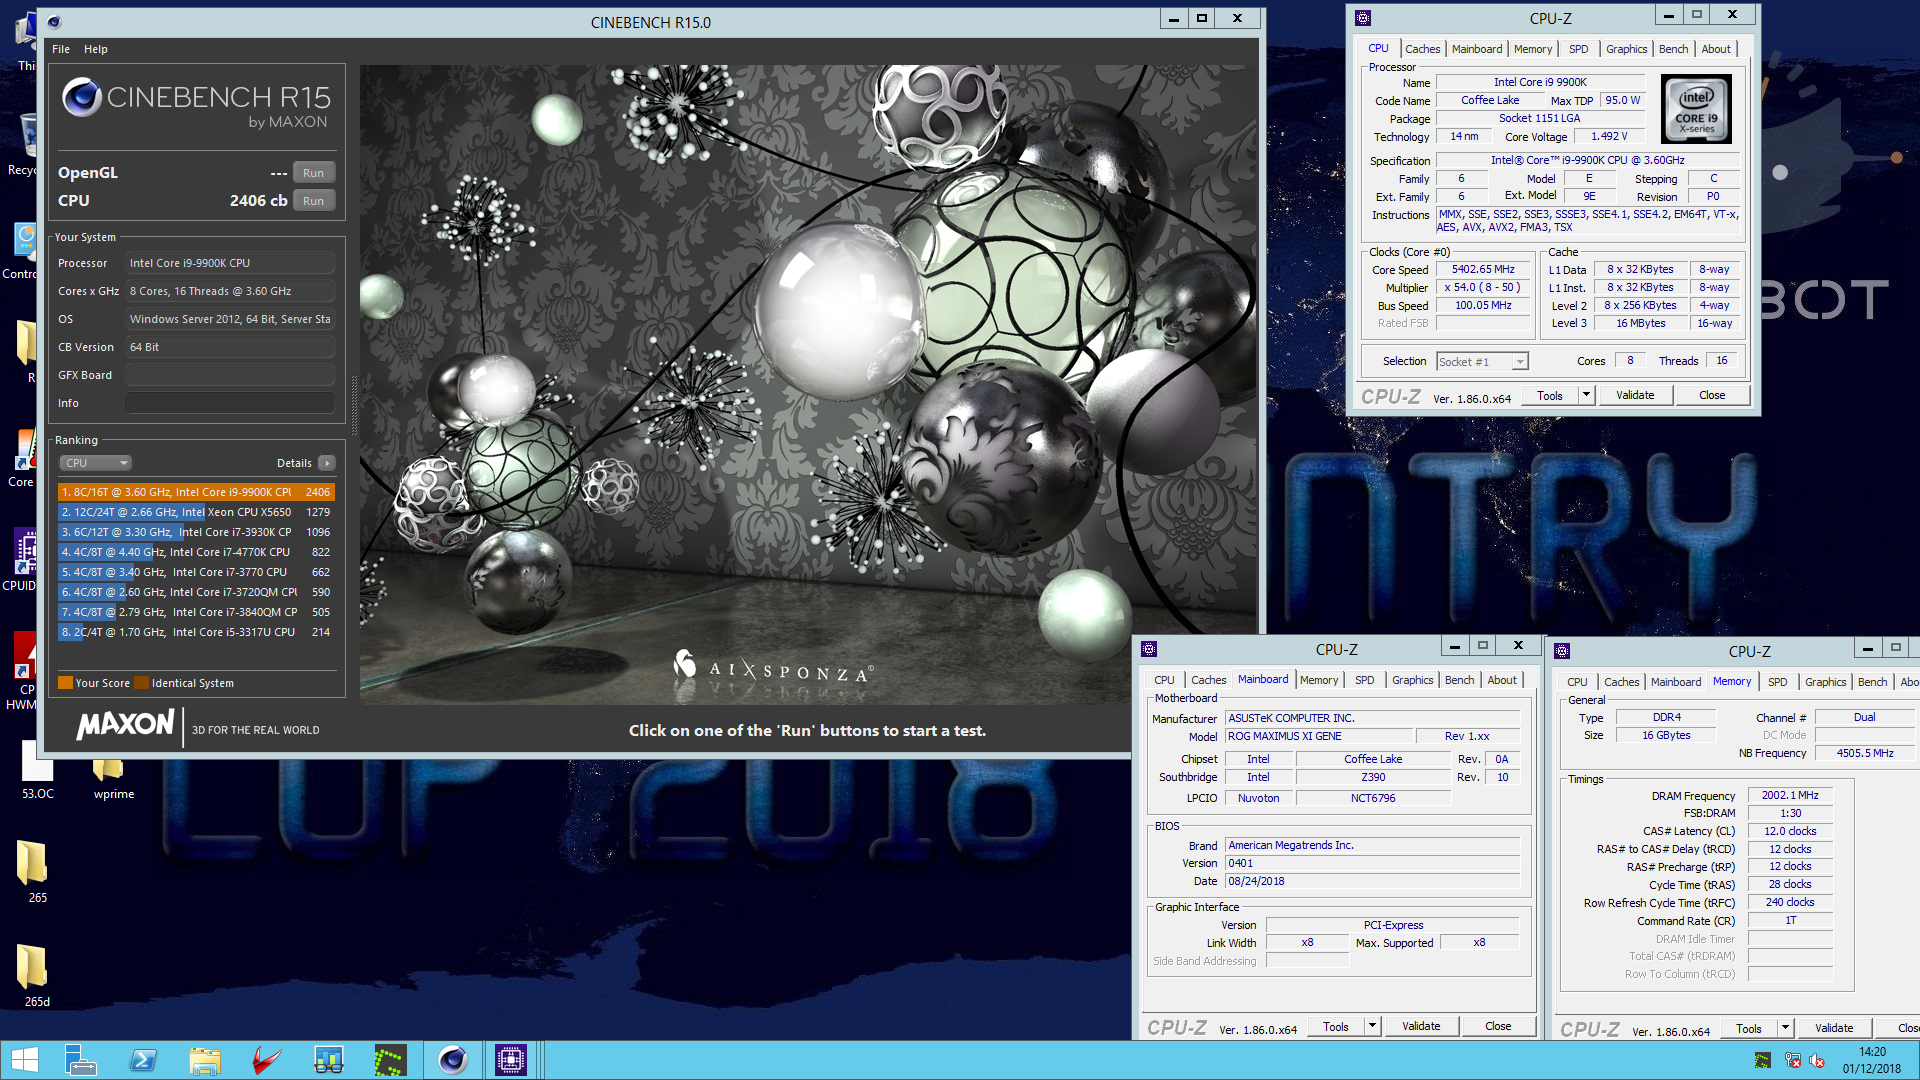This screenshot has width=1920, height=1080.
Task: Click Validate in Mainboard CPU-Z window
Action: [1421, 1026]
